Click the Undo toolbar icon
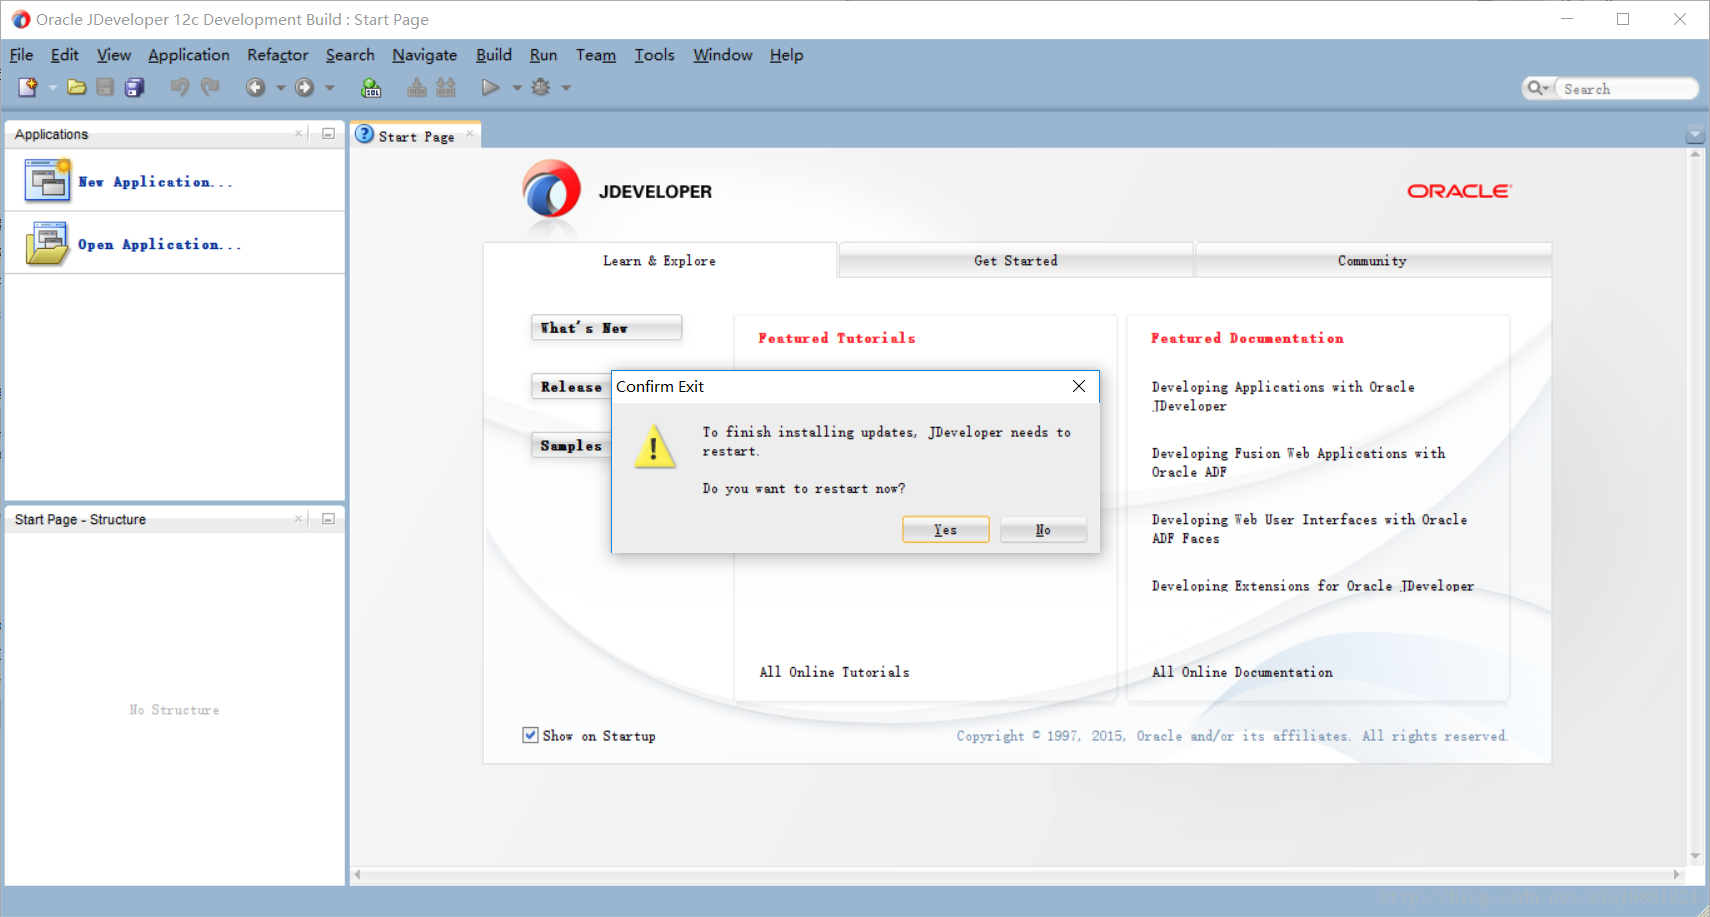The width and height of the screenshot is (1710, 917). pos(180,88)
